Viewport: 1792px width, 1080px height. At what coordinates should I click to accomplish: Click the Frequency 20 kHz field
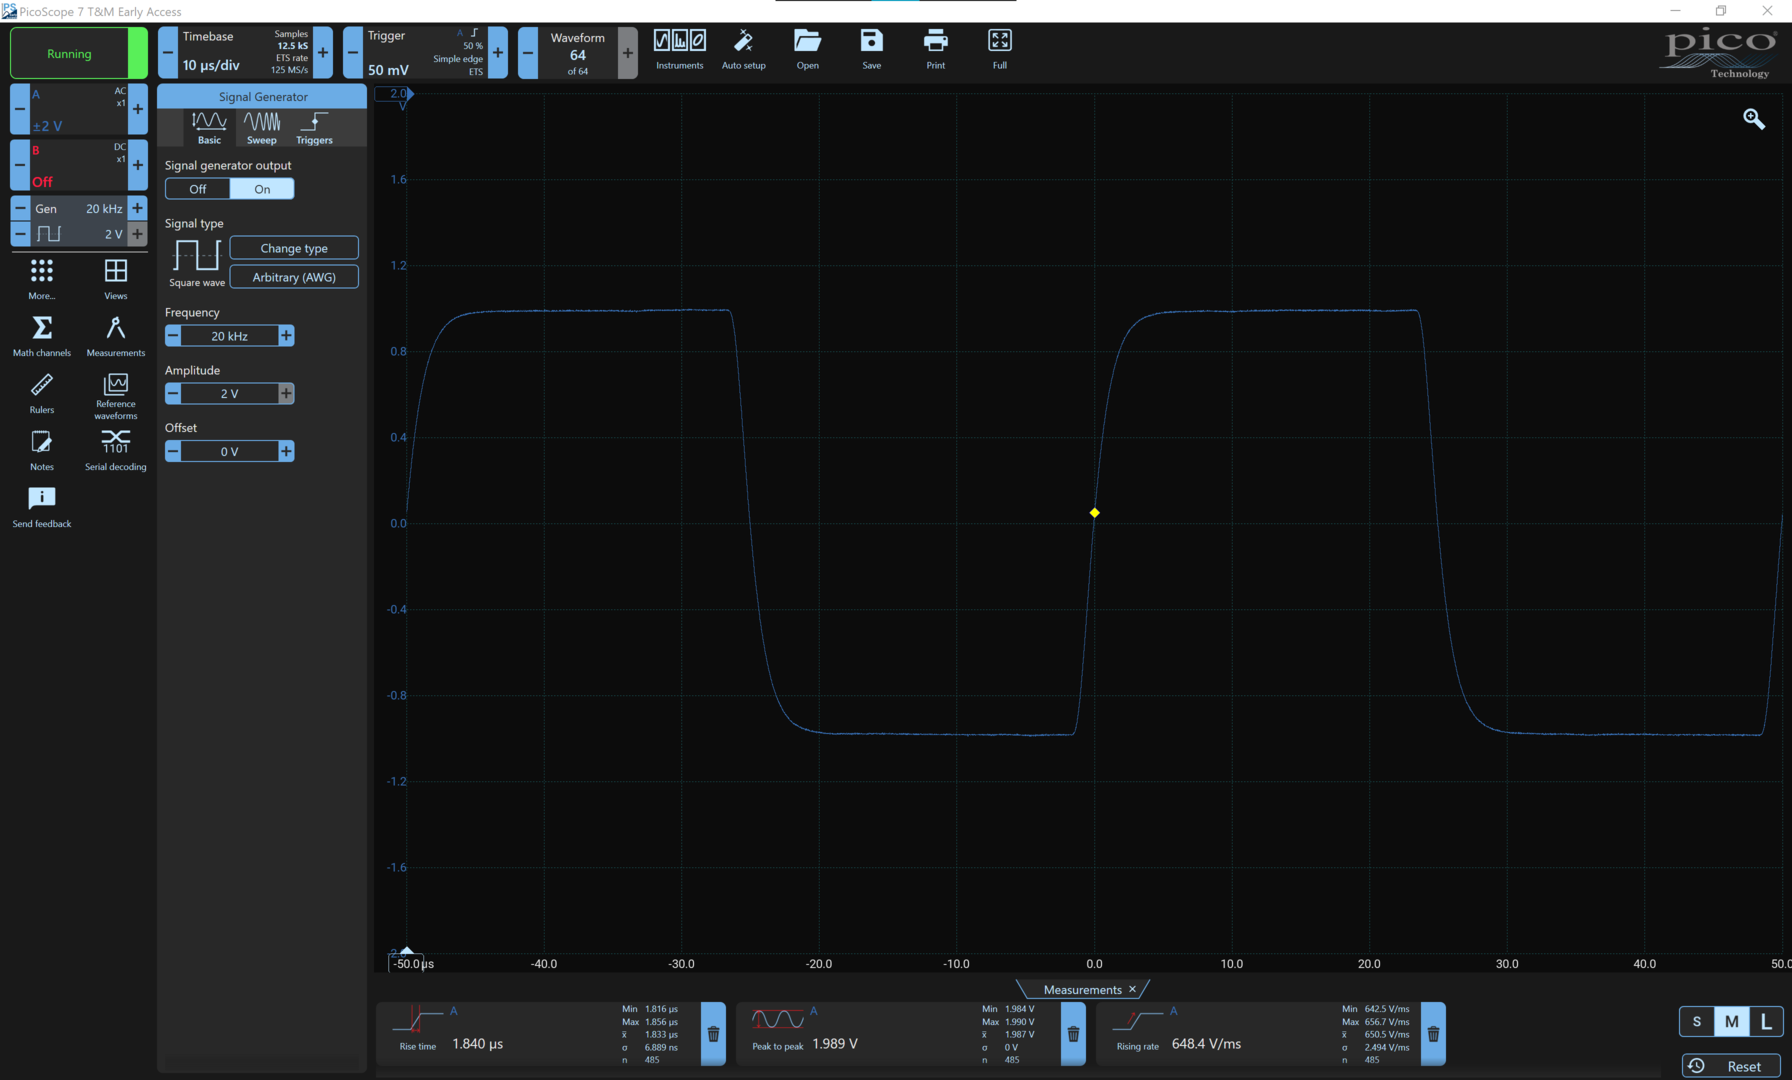(229, 336)
